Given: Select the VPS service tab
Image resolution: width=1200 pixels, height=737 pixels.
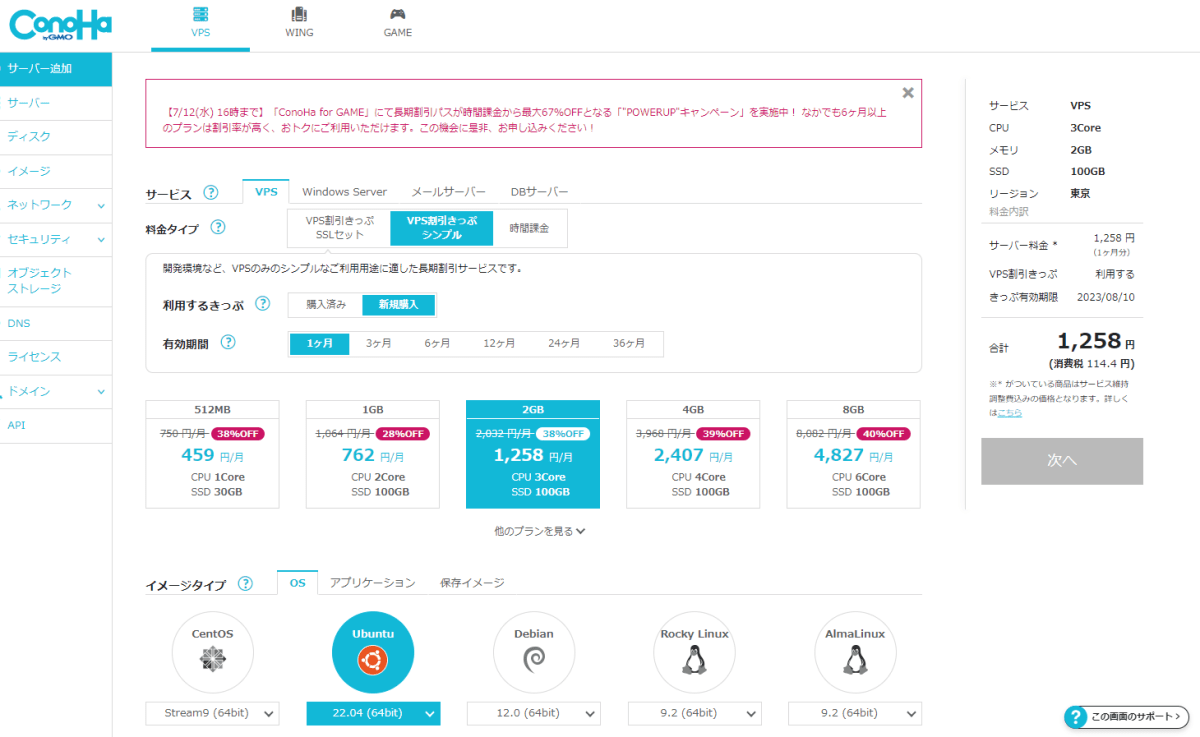Looking at the screenshot, I should [266, 192].
